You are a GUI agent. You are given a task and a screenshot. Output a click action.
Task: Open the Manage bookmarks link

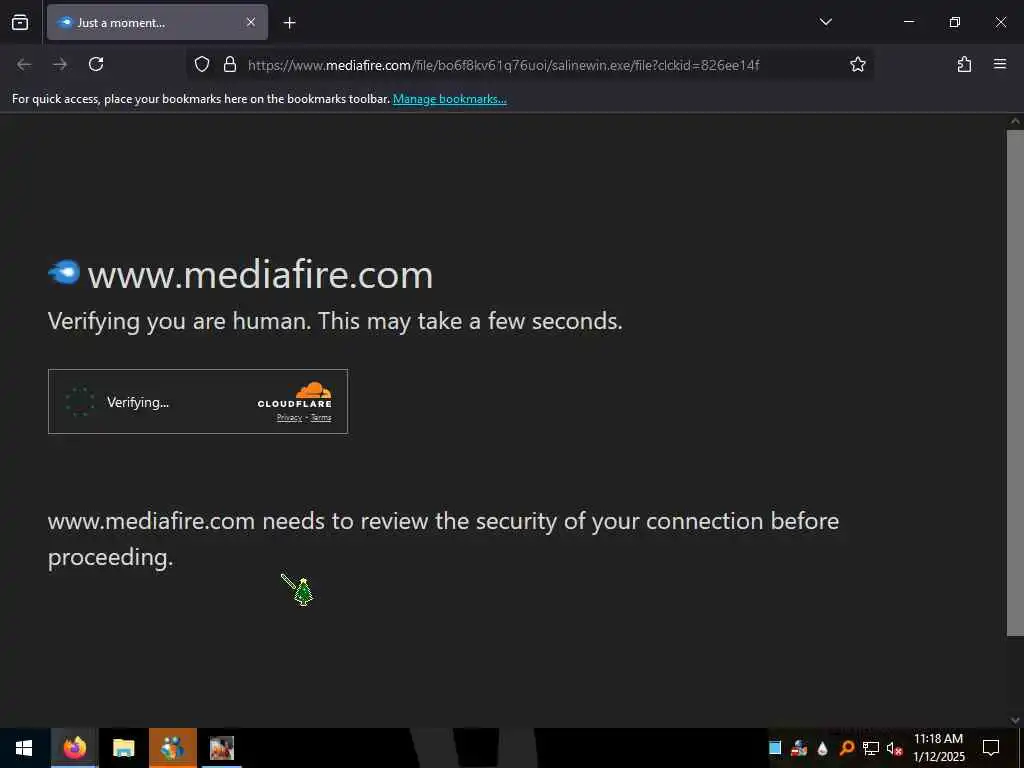click(449, 99)
